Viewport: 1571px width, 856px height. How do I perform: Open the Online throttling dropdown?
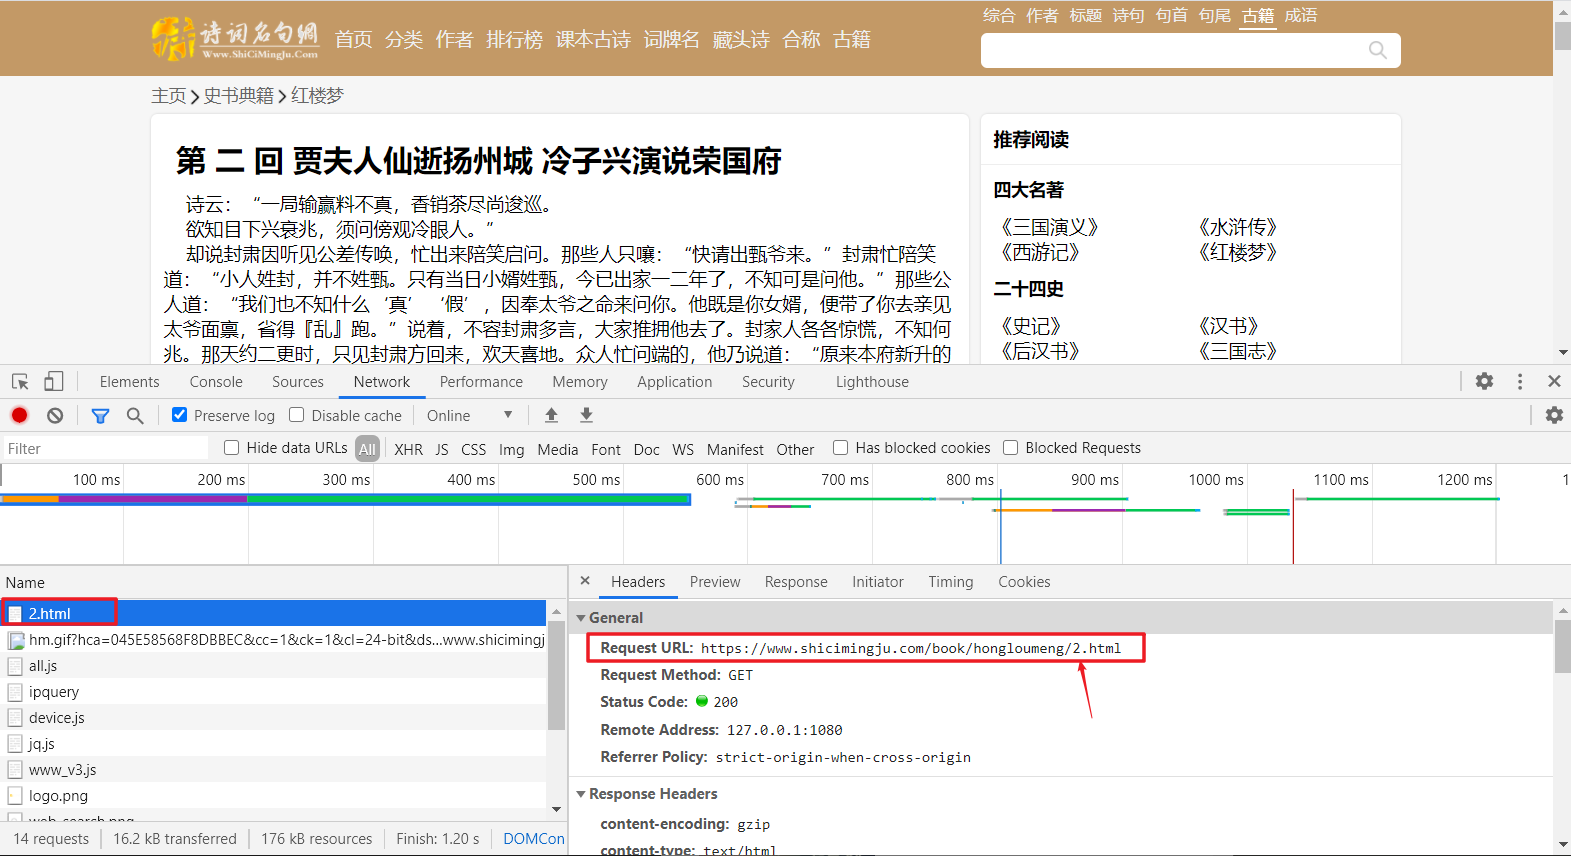470,416
